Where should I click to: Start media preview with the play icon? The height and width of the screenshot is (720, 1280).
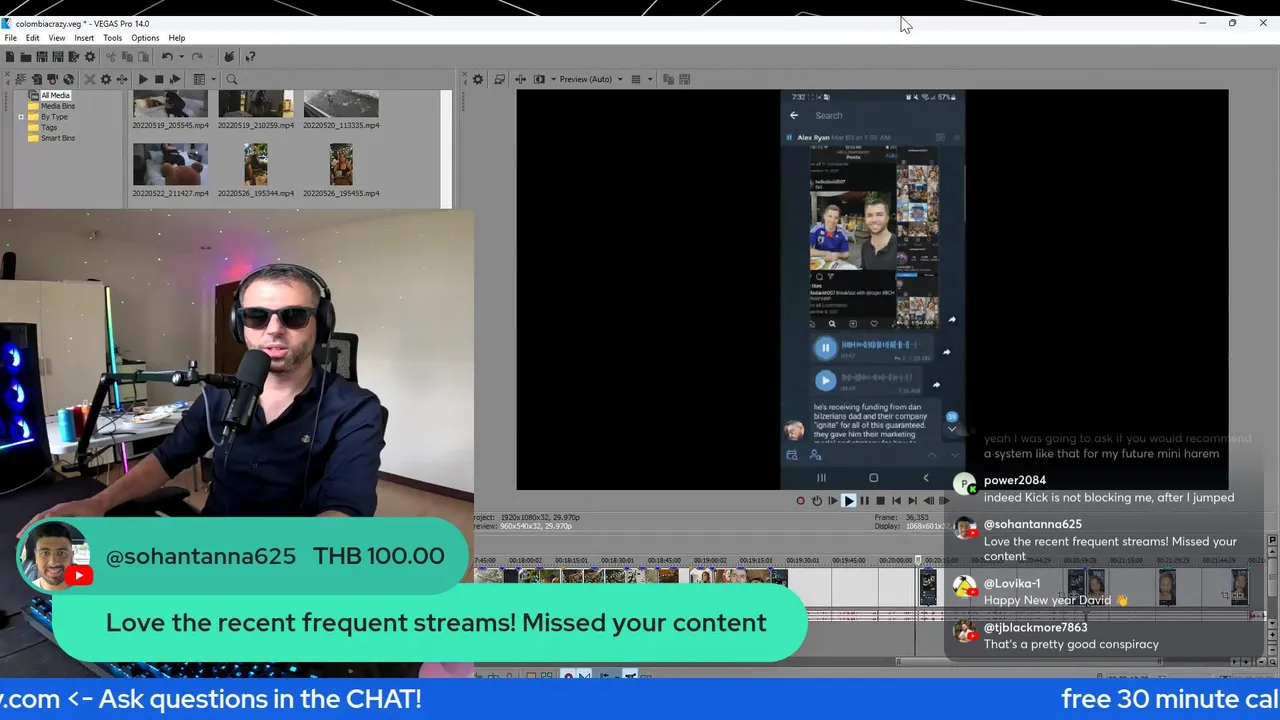click(x=142, y=79)
